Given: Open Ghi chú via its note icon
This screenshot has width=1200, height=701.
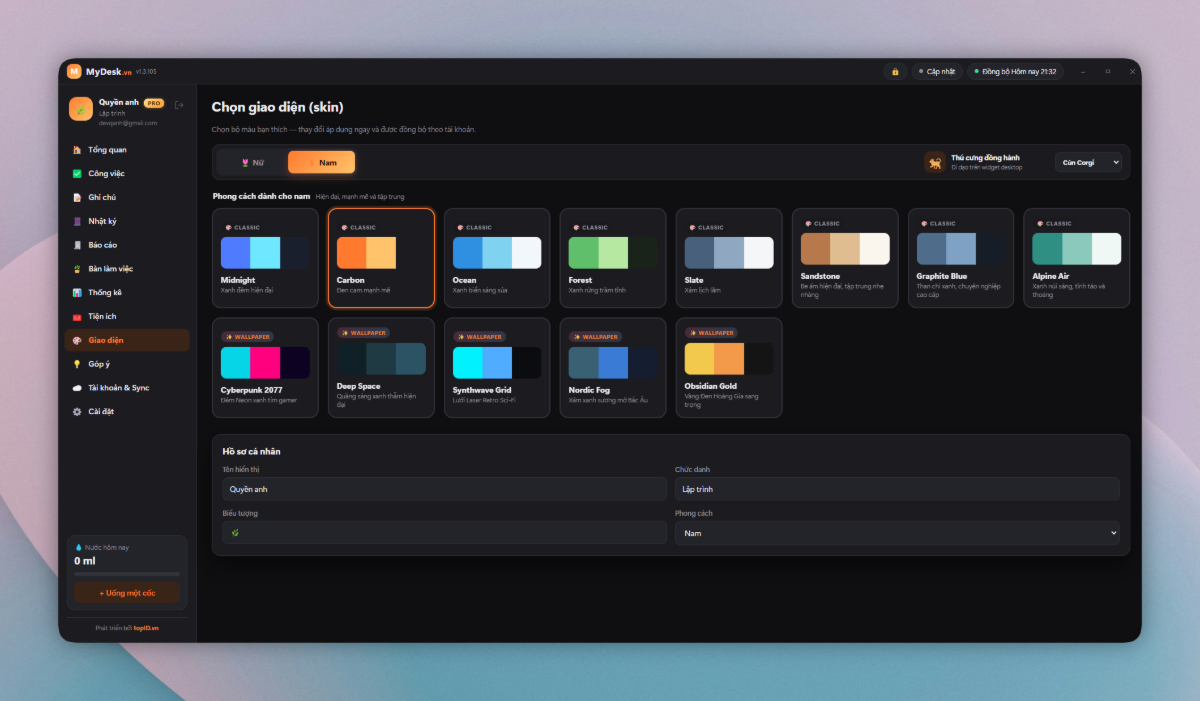Looking at the screenshot, I should coord(77,198).
